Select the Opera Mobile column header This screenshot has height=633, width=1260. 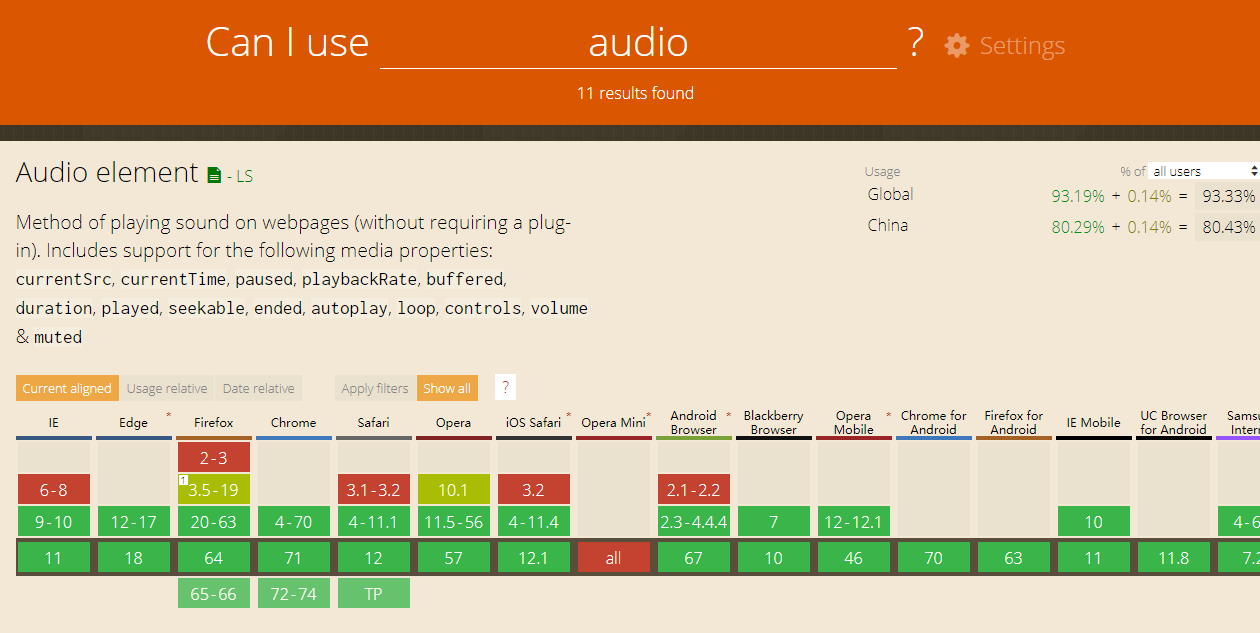click(853, 423)
